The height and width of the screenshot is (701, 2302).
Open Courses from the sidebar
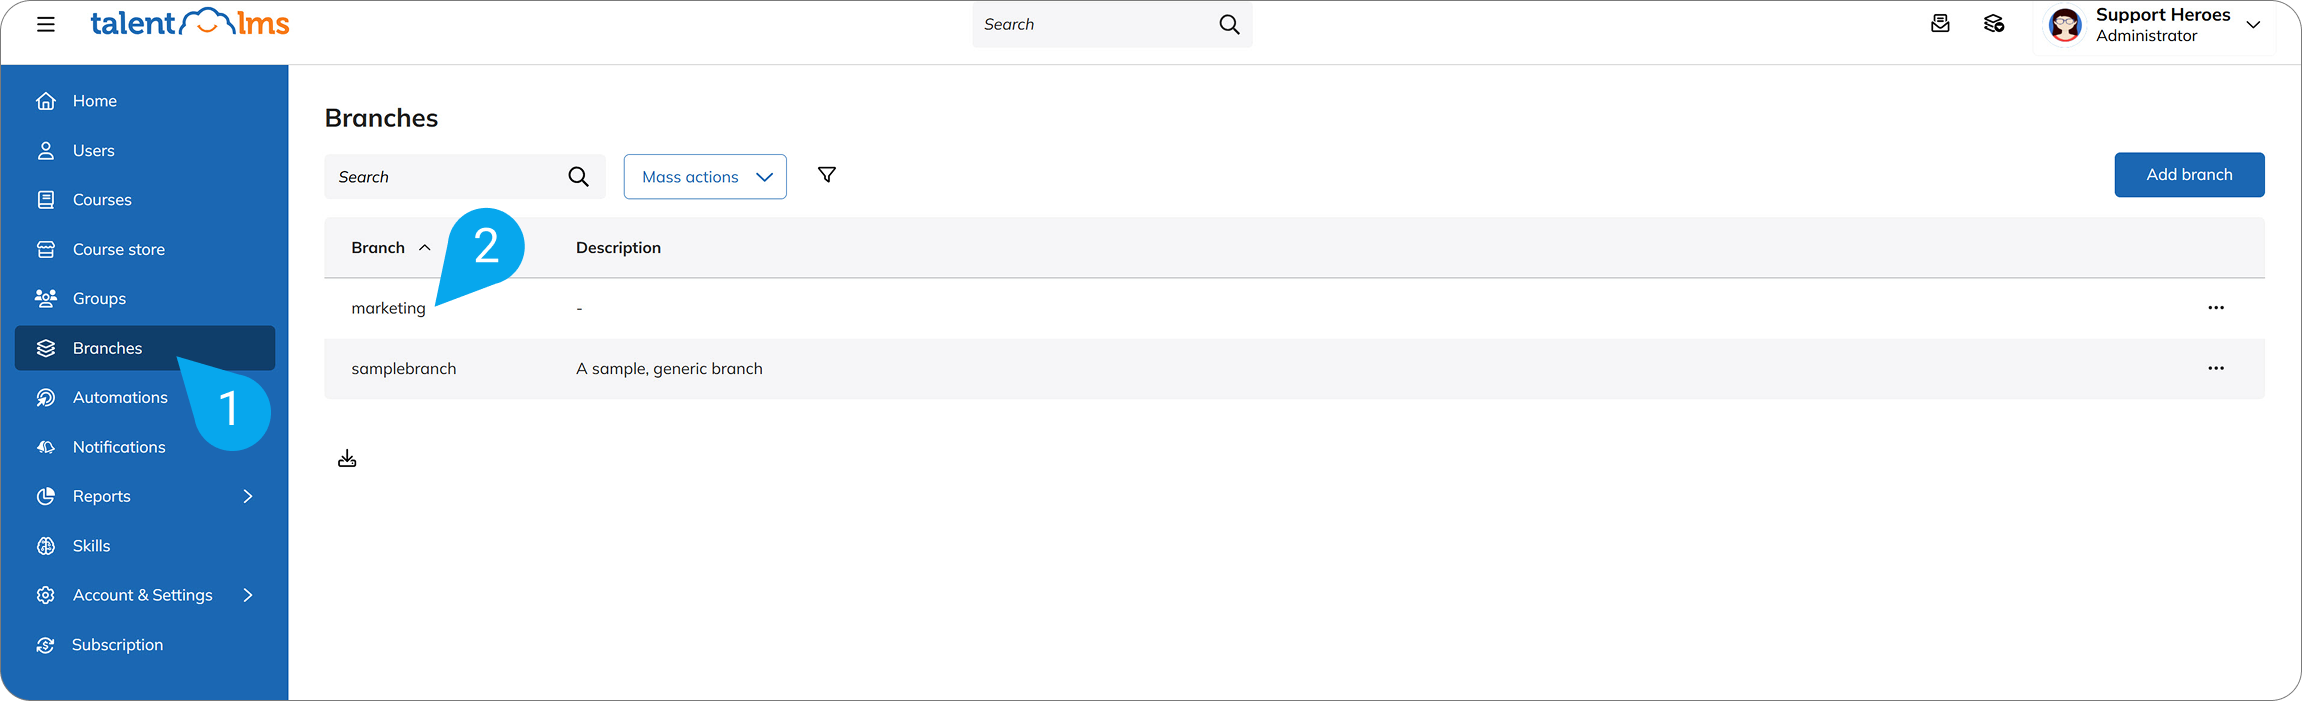[102, 200]
